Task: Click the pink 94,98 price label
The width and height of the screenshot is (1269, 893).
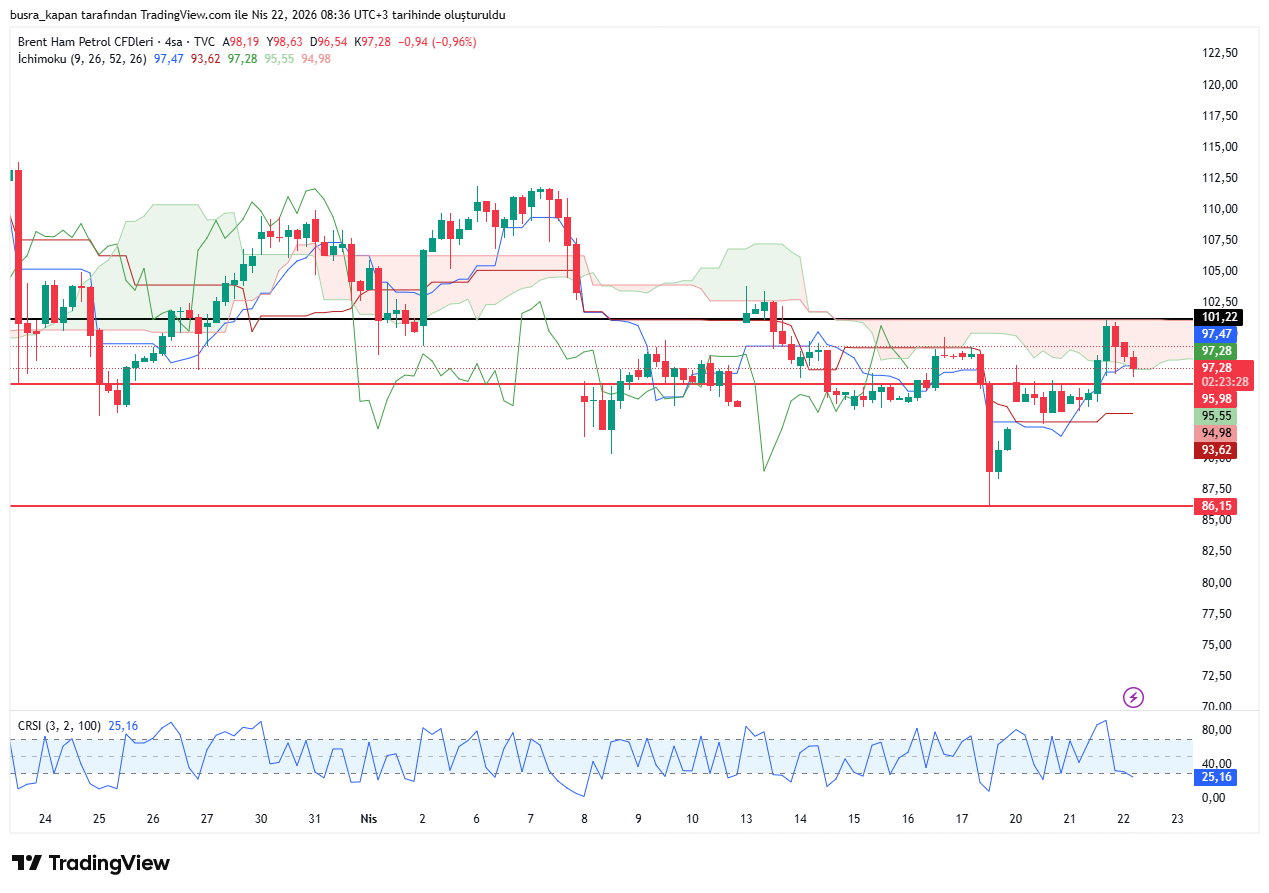Action: [x=1215, y=433]
